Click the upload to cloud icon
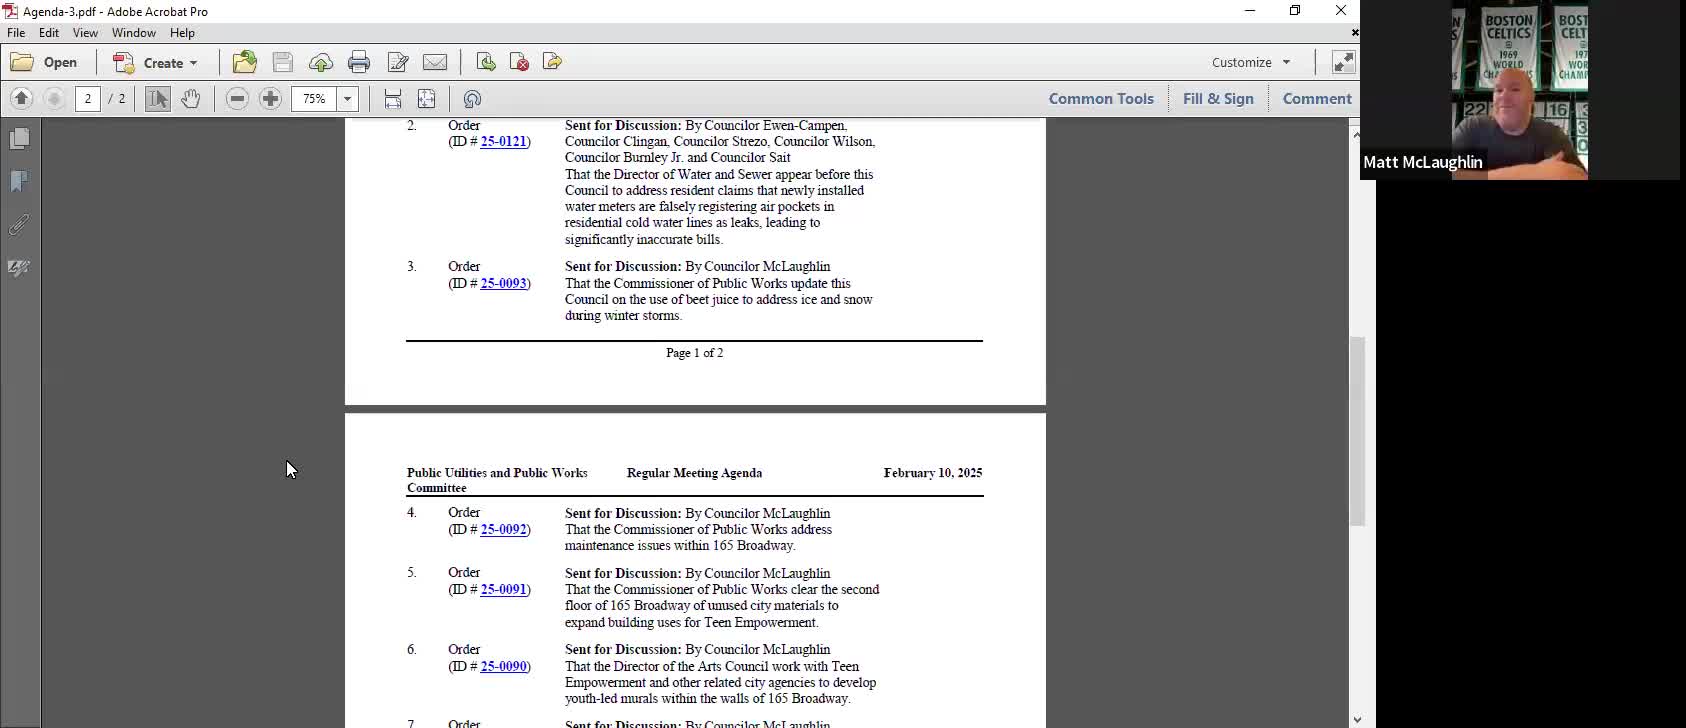The image size is (1686, 728). [321, 62]
